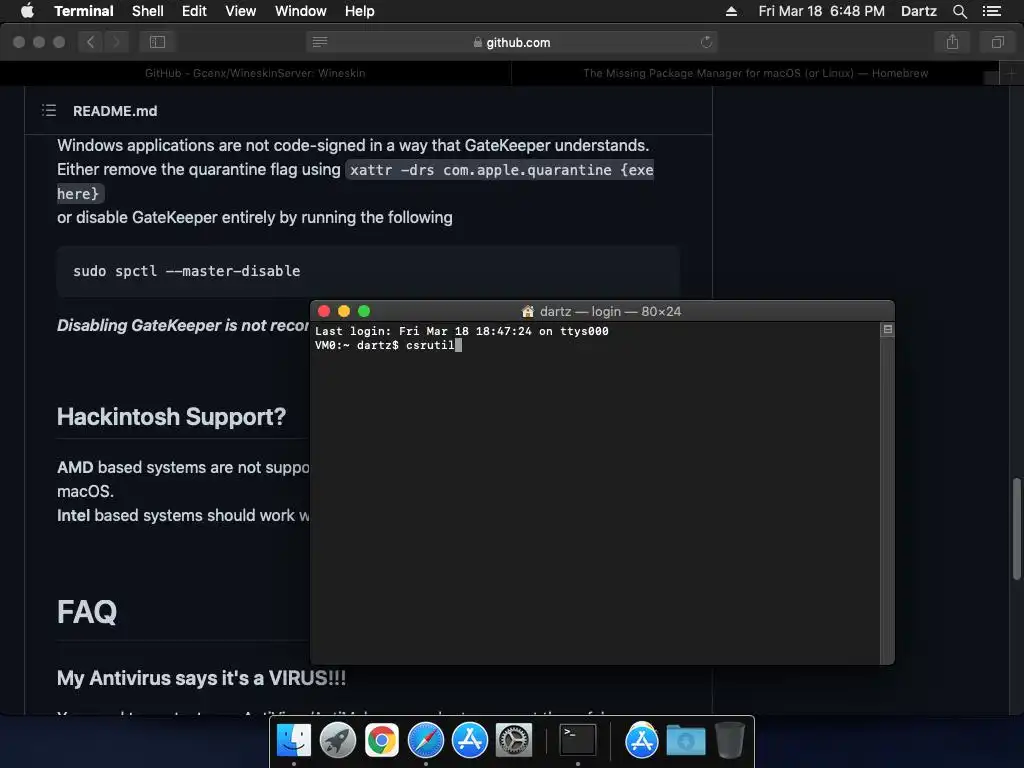Click the csrutil command line in Terminal
This screenshot has width=1024, height=768.
(388, 345)
